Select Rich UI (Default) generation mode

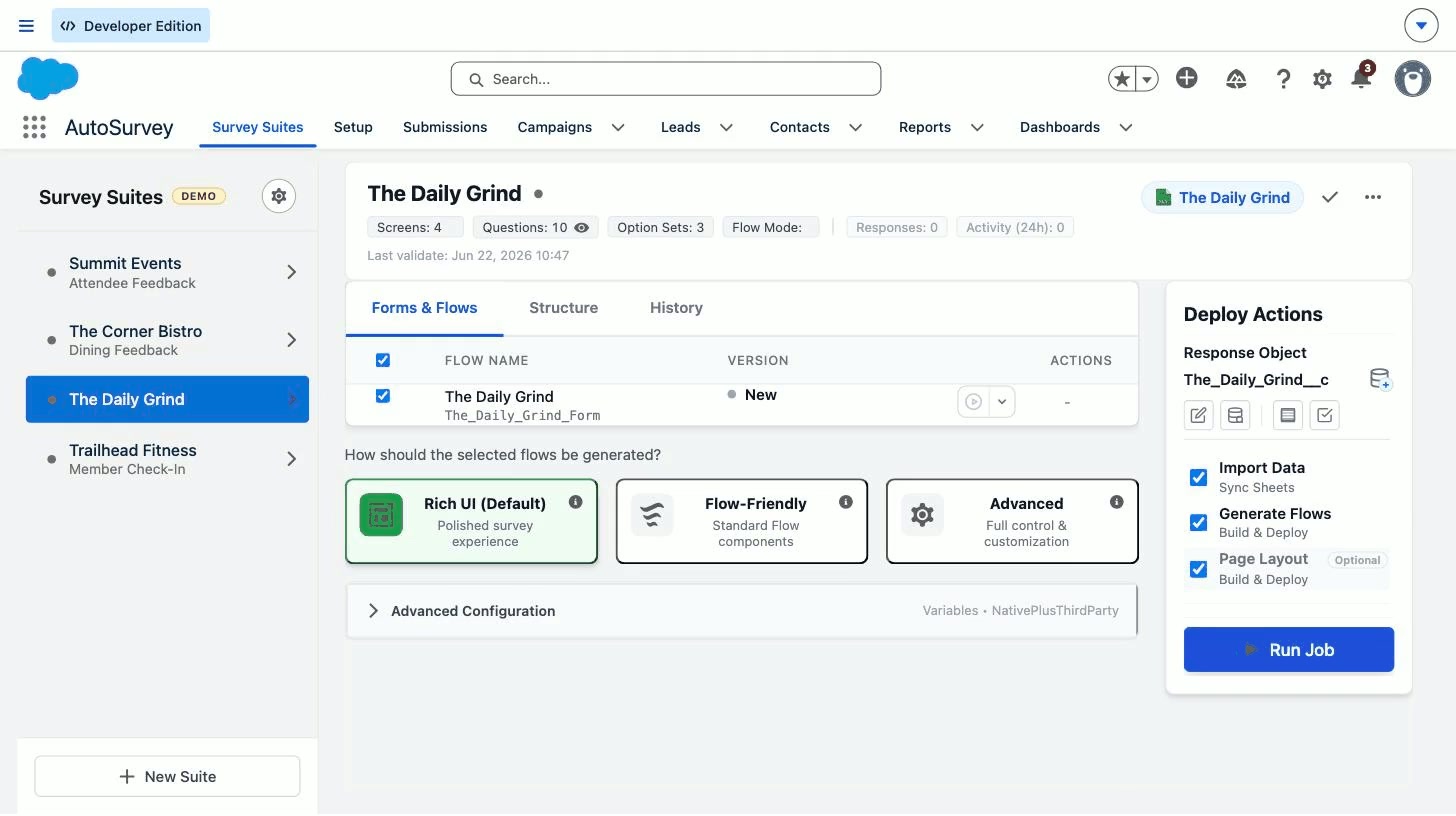(x=471, y=521)
